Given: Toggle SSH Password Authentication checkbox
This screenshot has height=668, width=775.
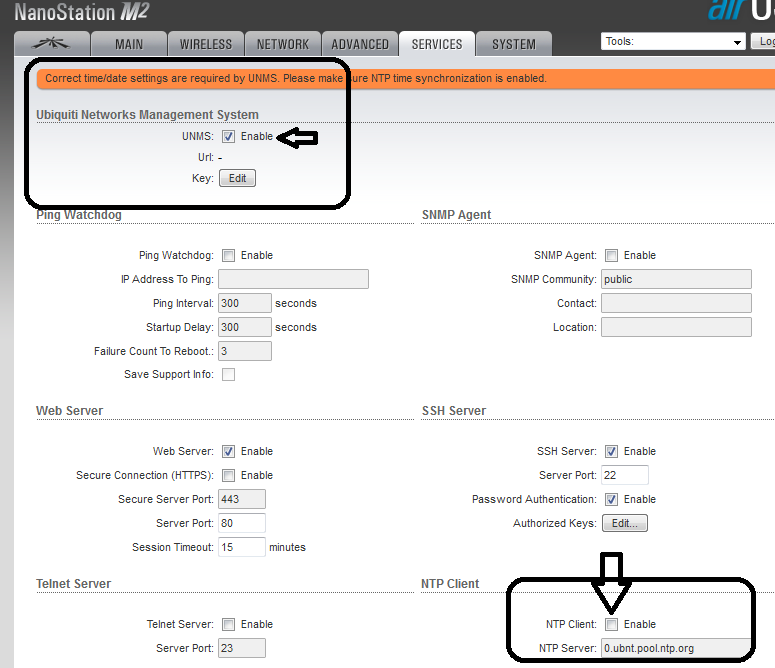Looking at the screenshot, I should coord(612,499).
